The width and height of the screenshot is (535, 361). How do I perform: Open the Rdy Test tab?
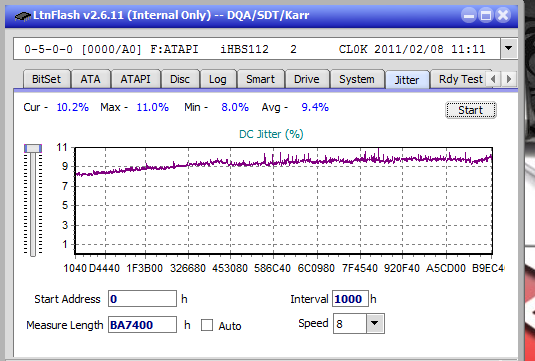(x=460, y=79)
